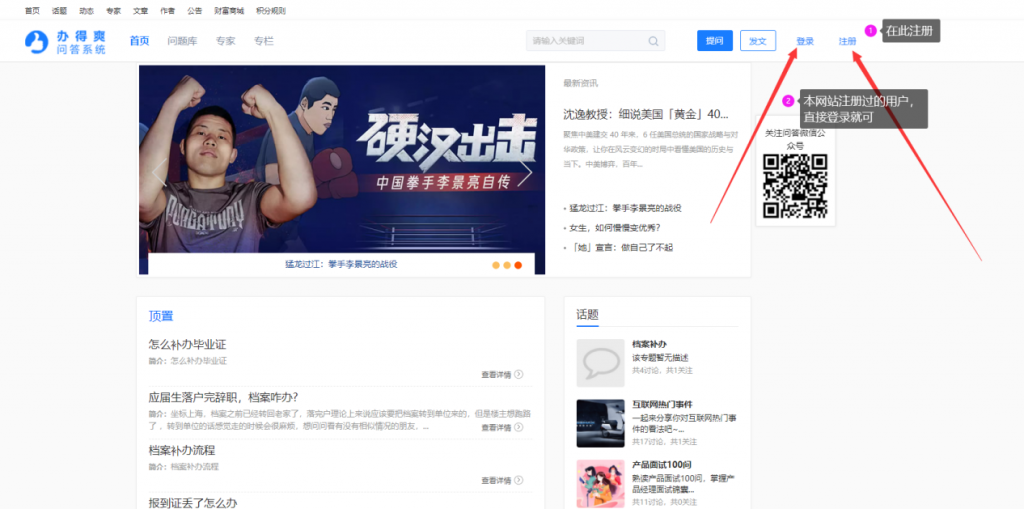
Task: Click the 顶置 section heading
Action: (x=161, y=316)
